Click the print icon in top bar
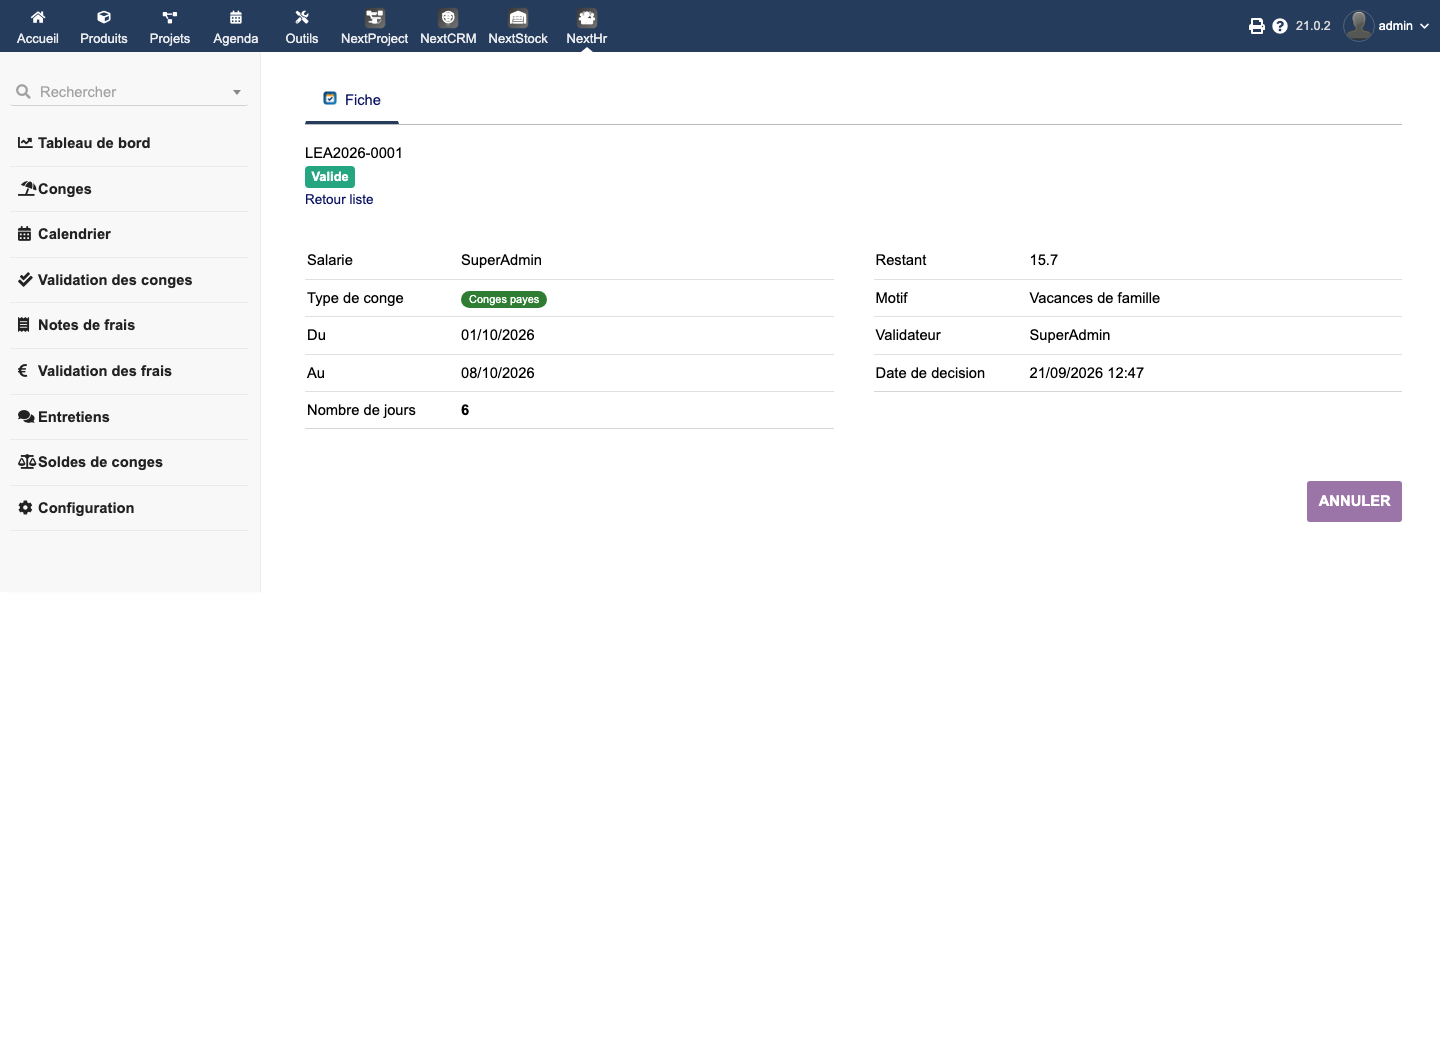The height and width of the screenshot is (1050, 1440). [x=1257, y=26]
